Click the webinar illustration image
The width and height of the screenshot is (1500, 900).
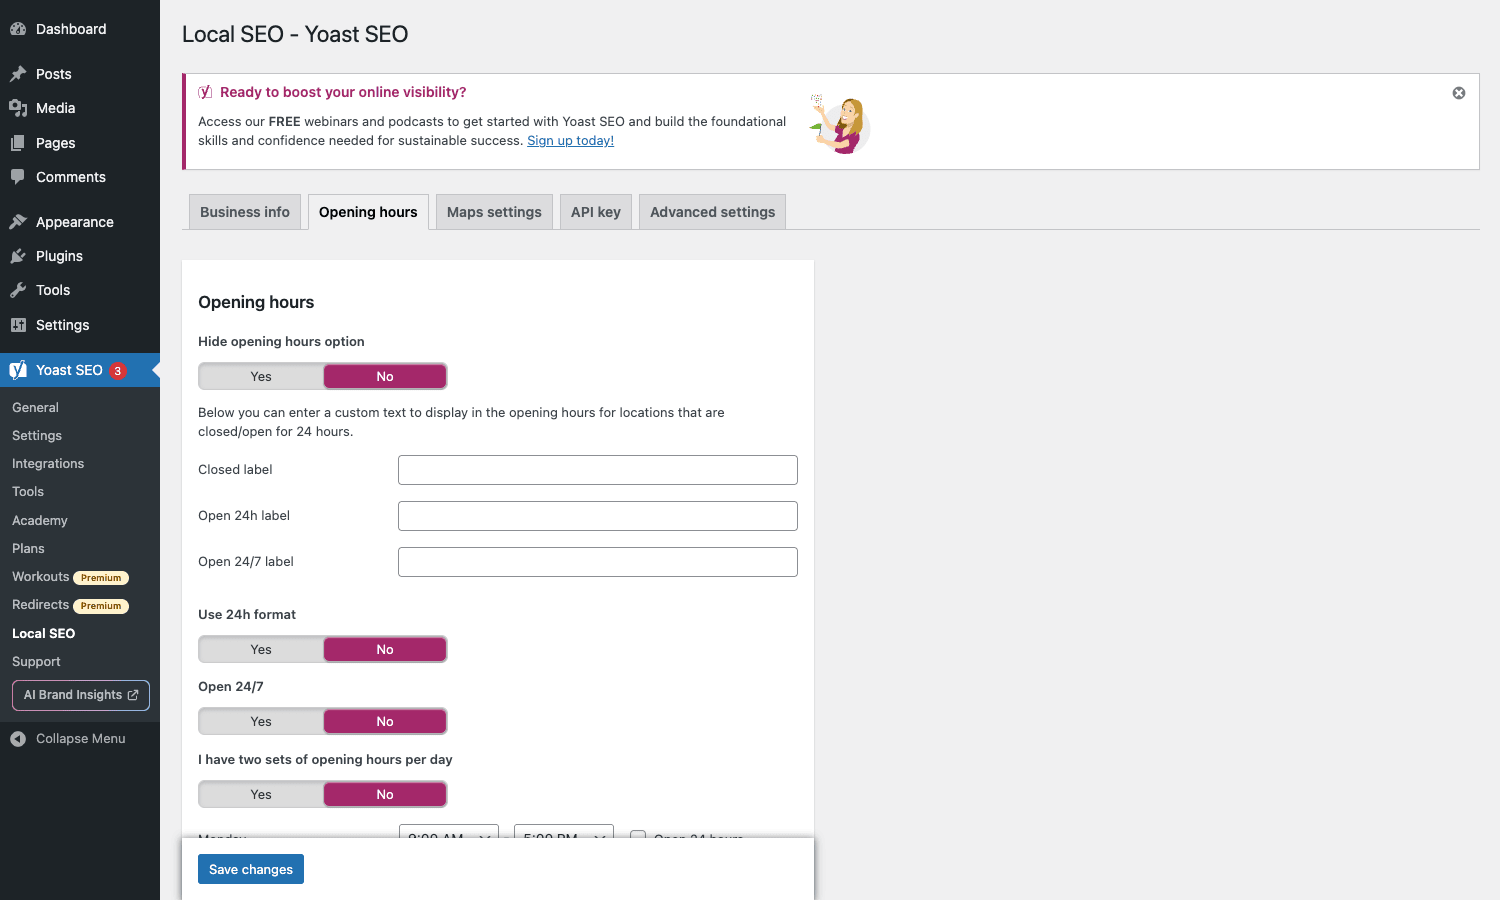(x=841, y=124)
